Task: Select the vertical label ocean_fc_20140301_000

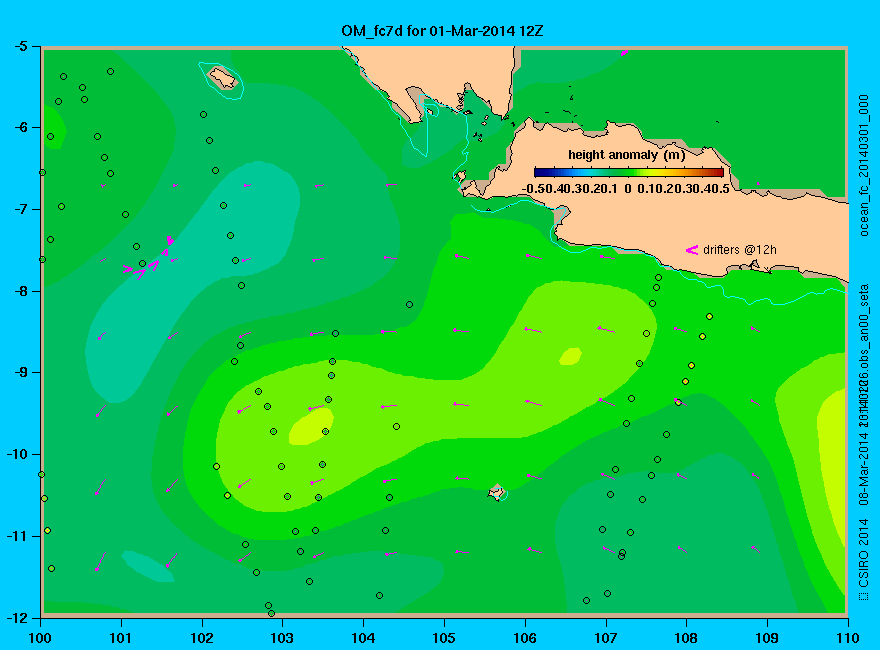Action: click(864, 165)
